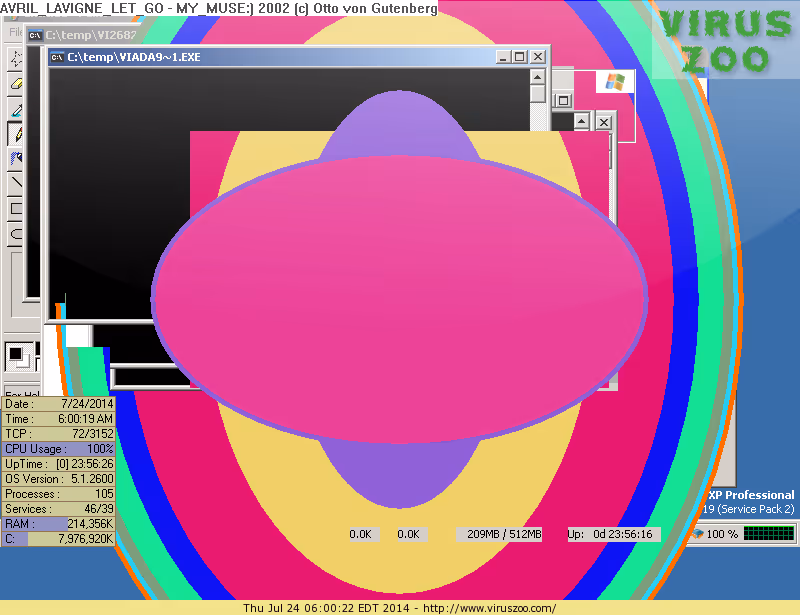This screenshot has width=800, height=615.
Task: Select the Eraser tool in Paint
Action: (x=16, y=83)
